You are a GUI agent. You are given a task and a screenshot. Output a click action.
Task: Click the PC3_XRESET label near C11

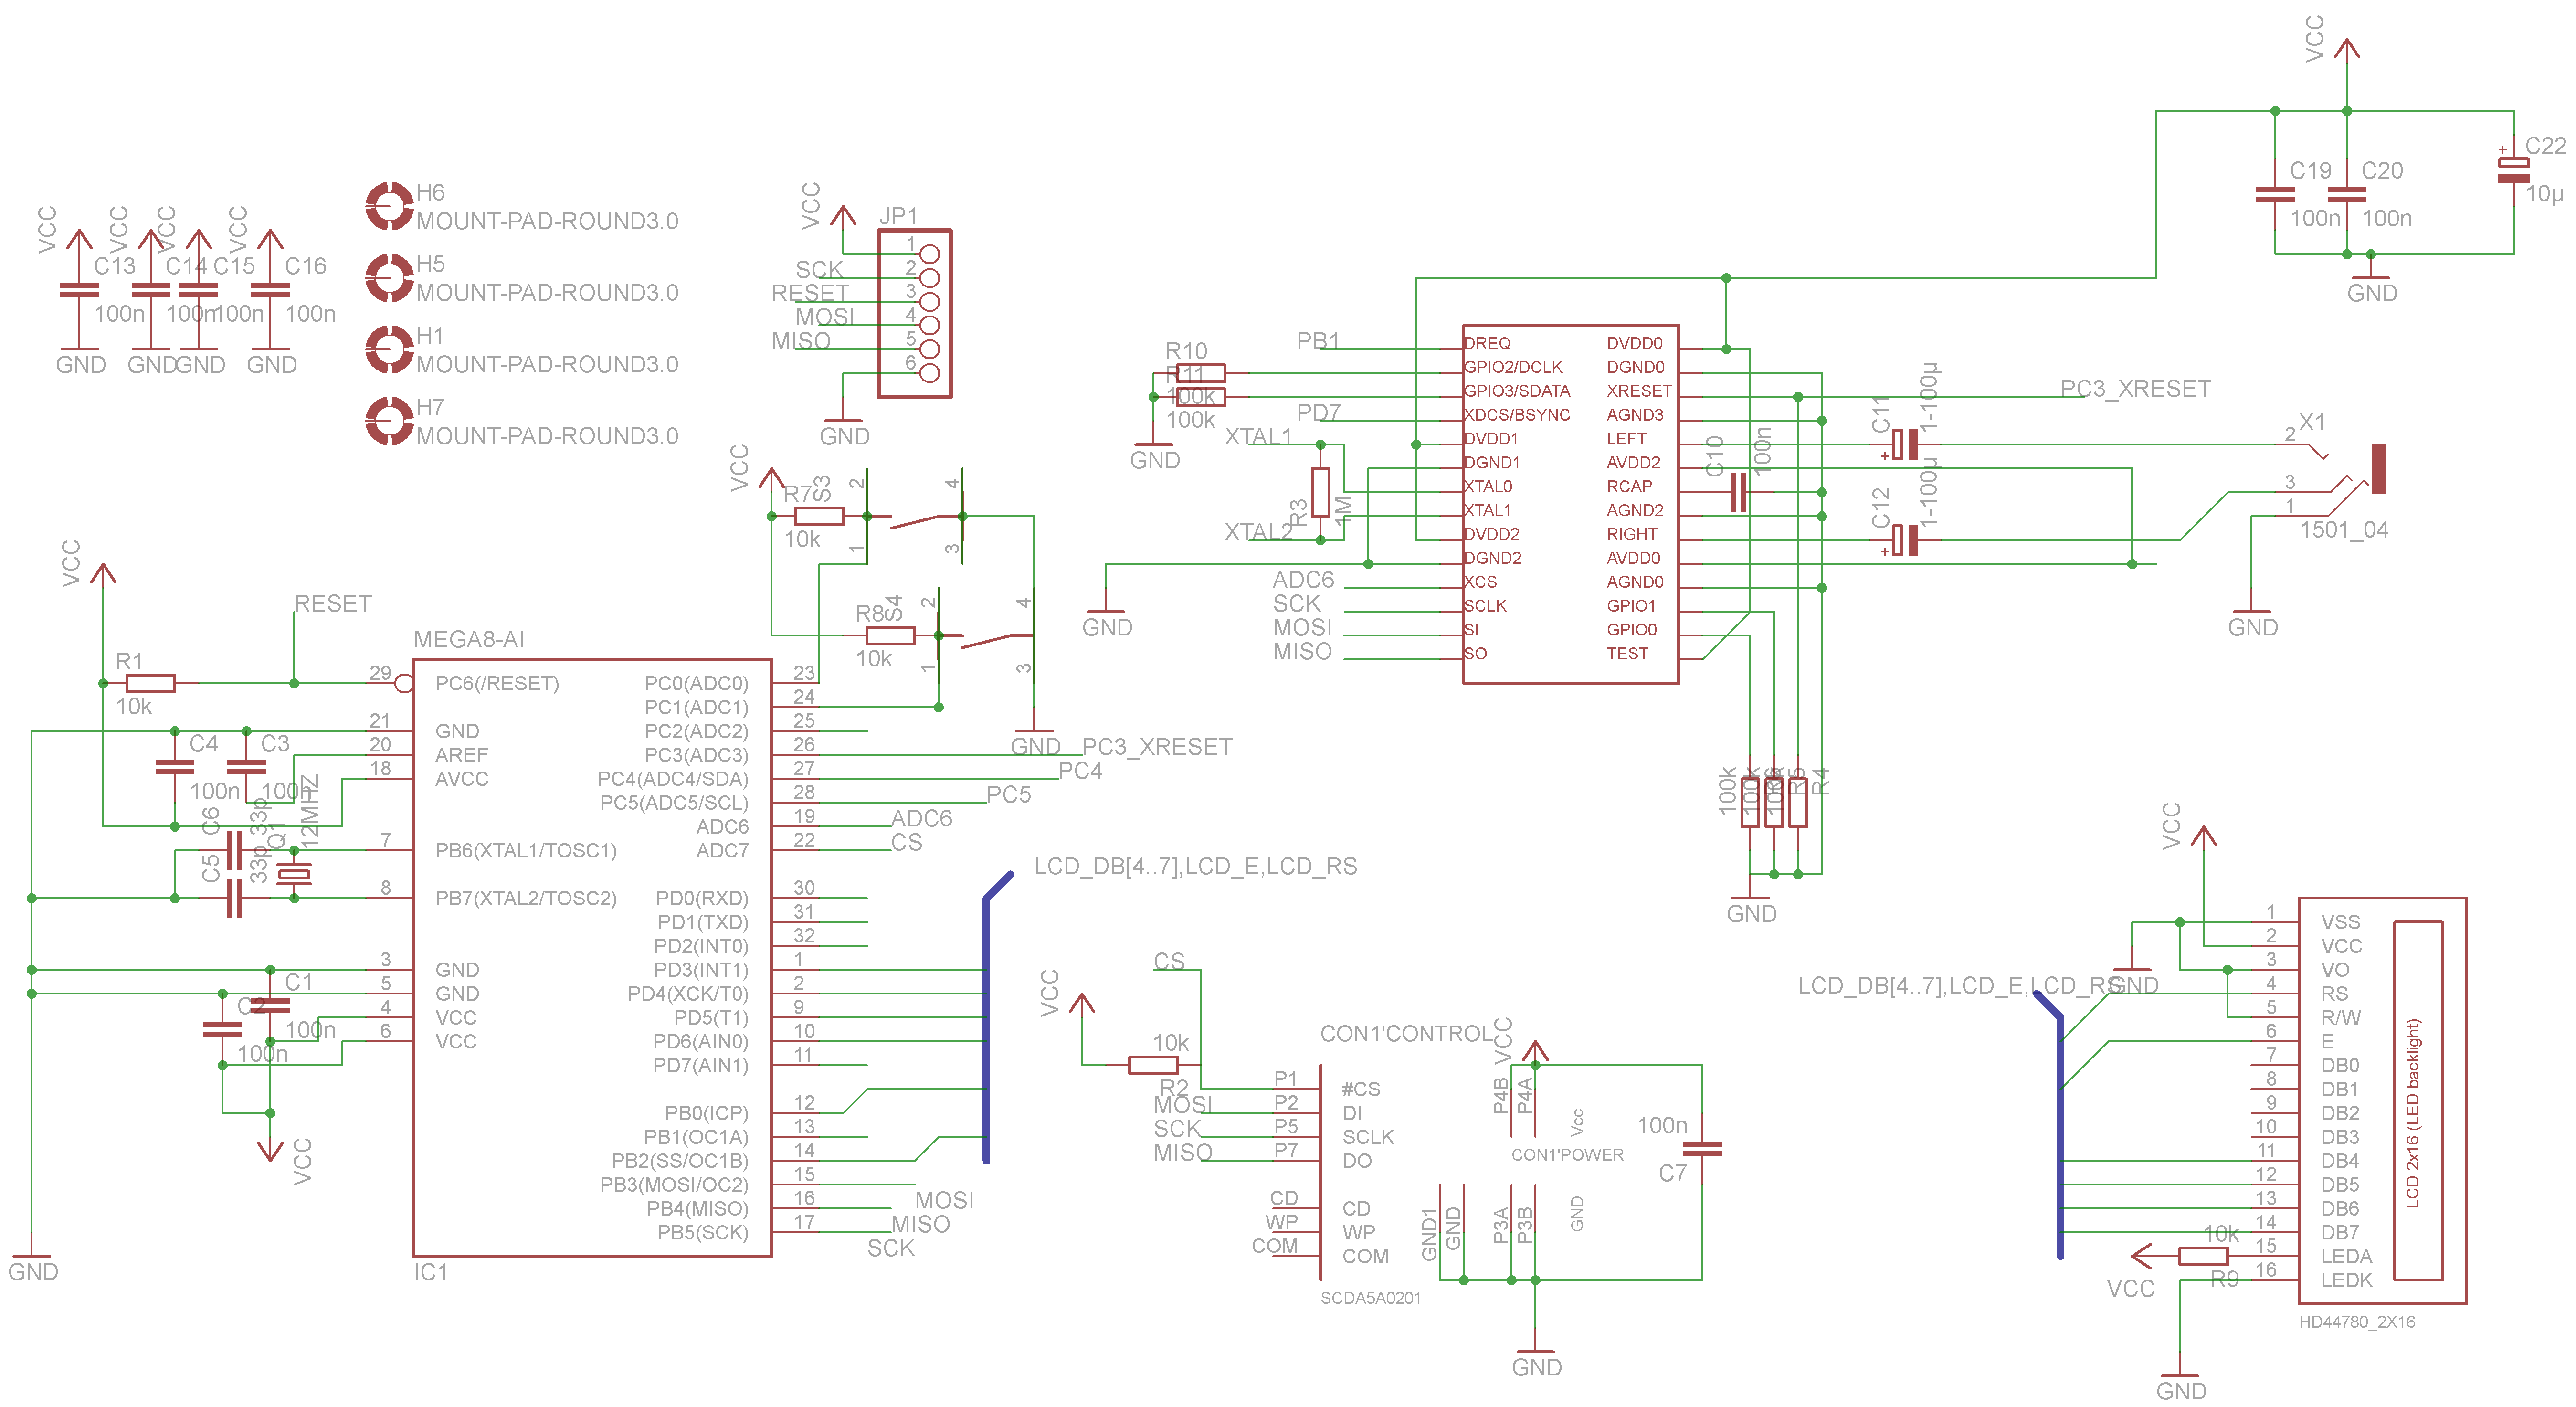click(x=2135, y=389)
